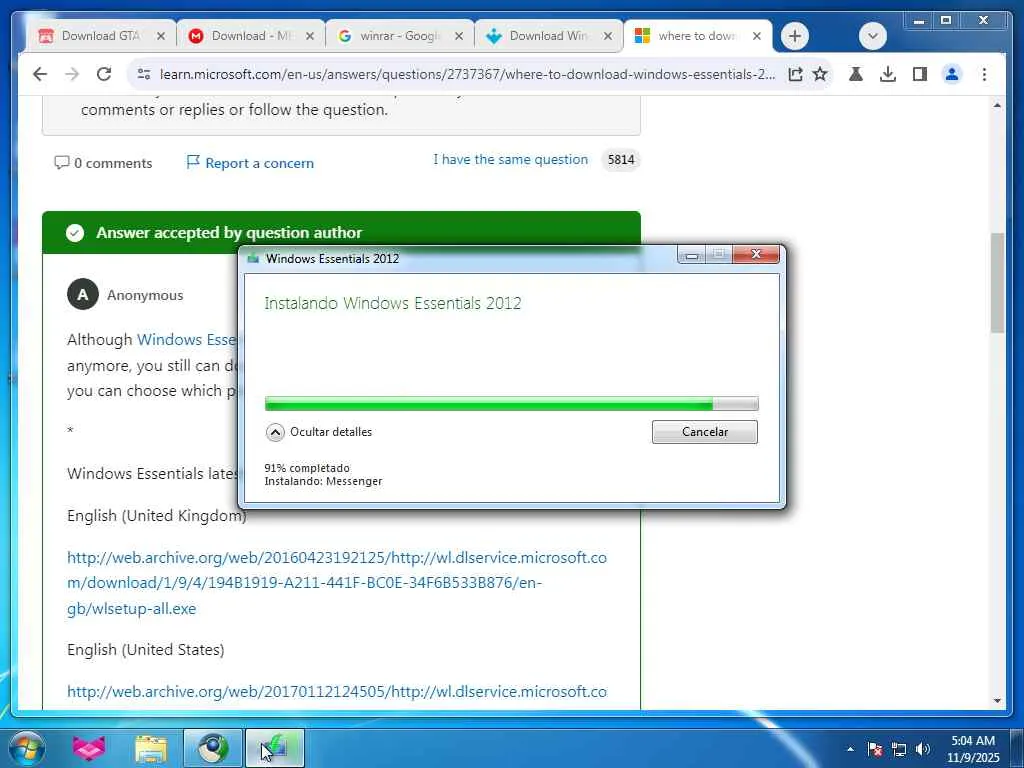
Task: Select the installer taskbar button
Action: coord(274,748)
